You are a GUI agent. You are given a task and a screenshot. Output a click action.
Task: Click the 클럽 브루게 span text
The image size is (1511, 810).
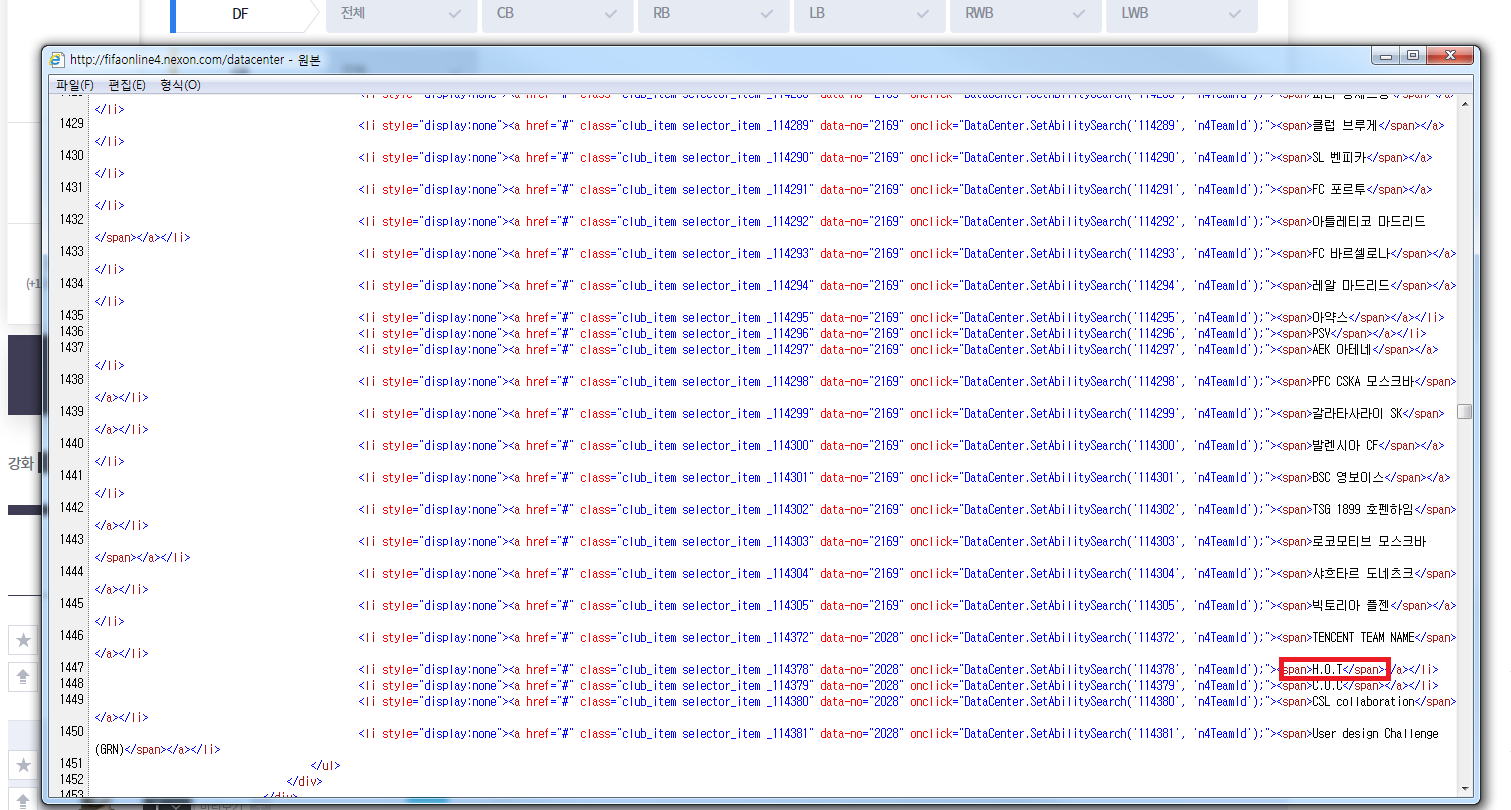pos(1344,125)
